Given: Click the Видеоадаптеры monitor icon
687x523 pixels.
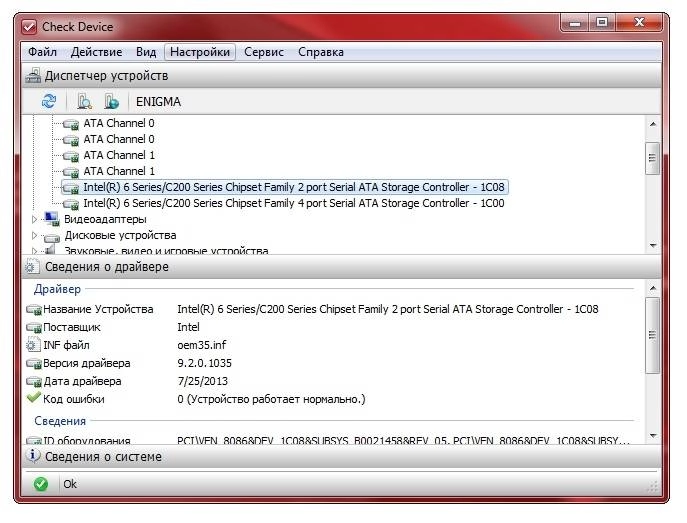Looking at the screenshot, I should pyautogui.click(x=52, y=219).
